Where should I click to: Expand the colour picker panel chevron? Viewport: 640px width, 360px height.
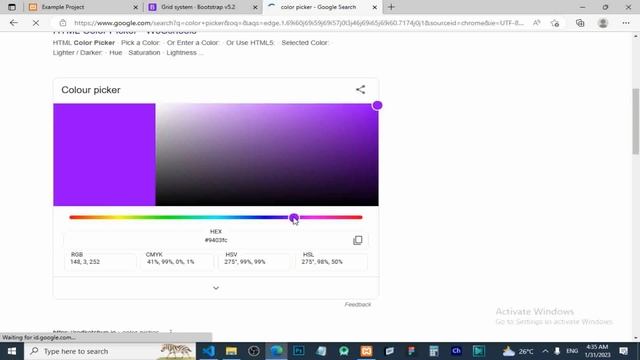pyautogui.click(x=216, y=288)
